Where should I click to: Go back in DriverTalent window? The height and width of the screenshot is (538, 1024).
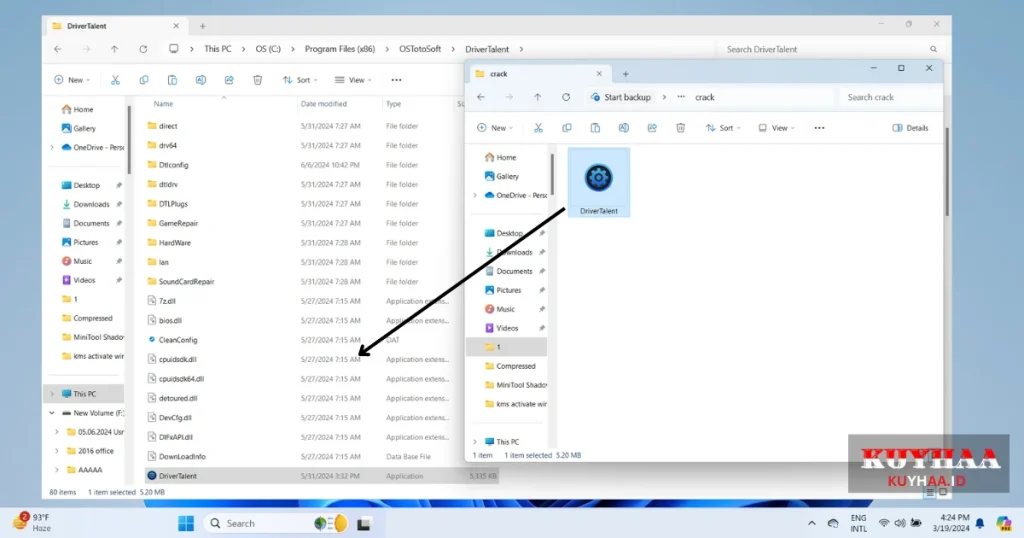point(57,49)
